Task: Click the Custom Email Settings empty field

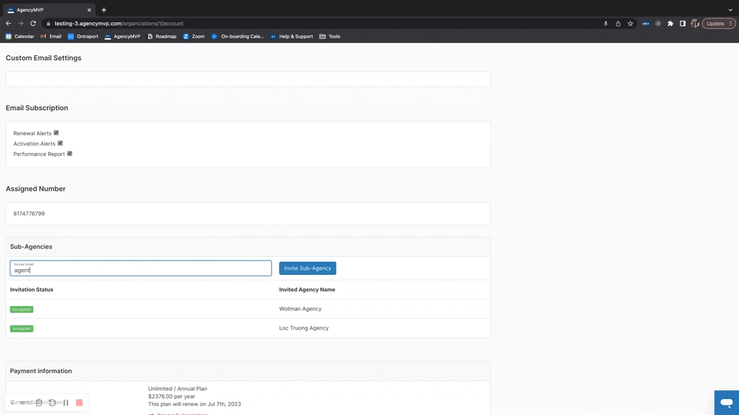Action: [248, 79]
